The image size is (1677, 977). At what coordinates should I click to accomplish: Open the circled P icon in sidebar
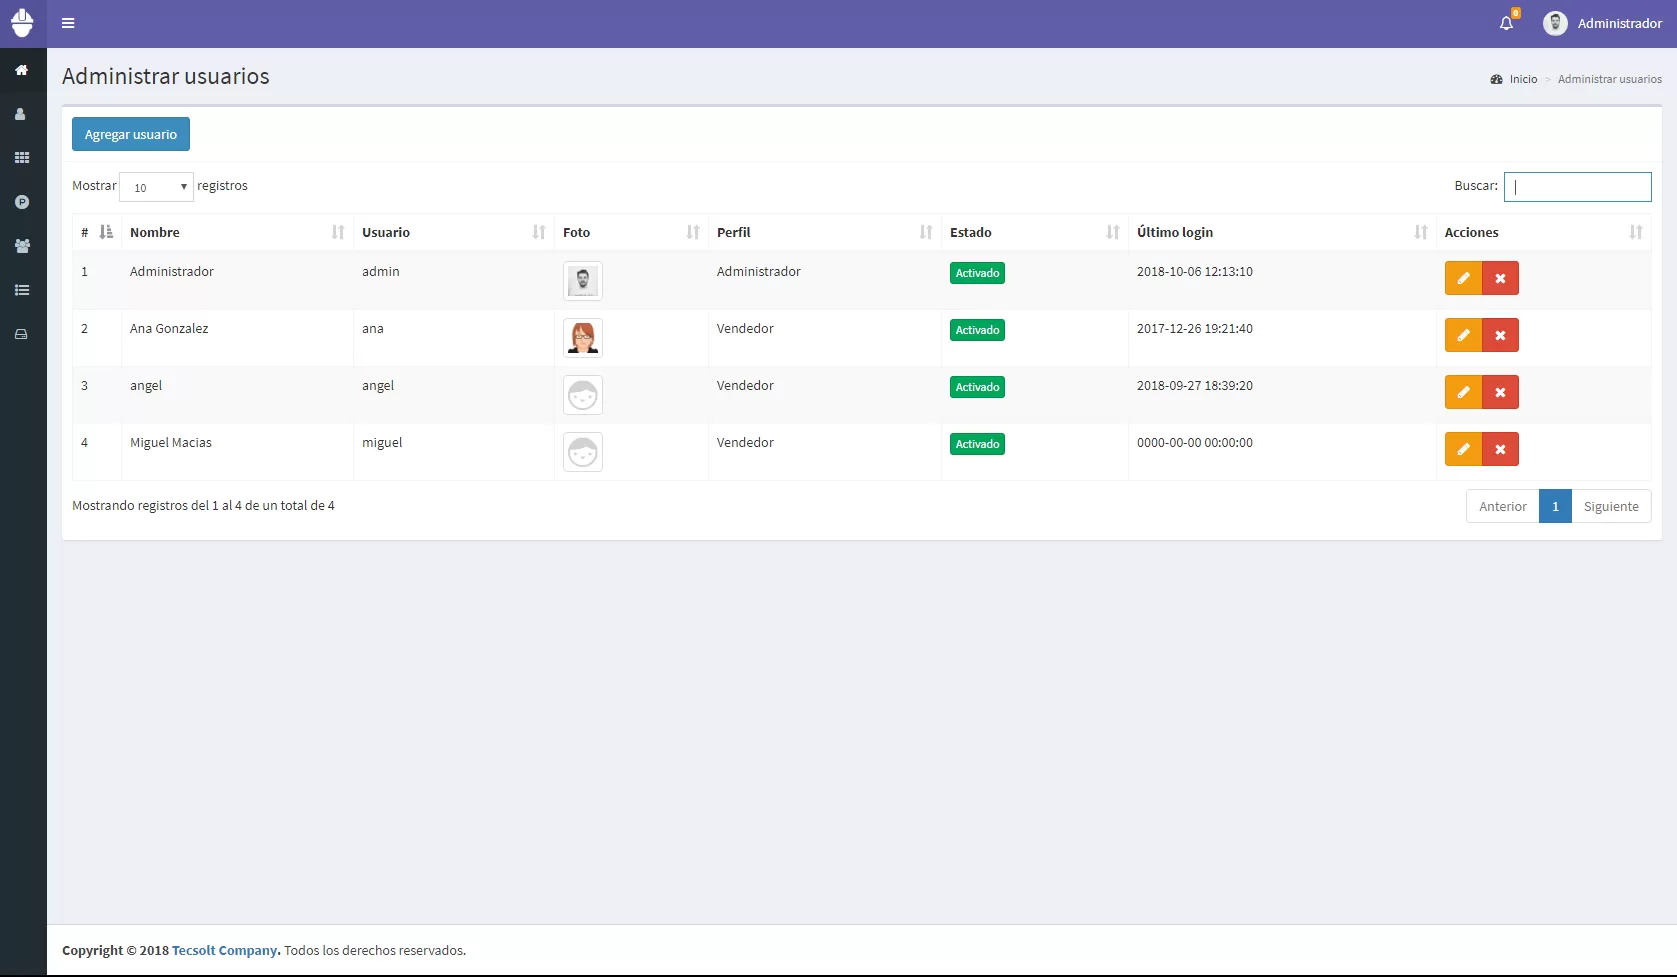21,202
